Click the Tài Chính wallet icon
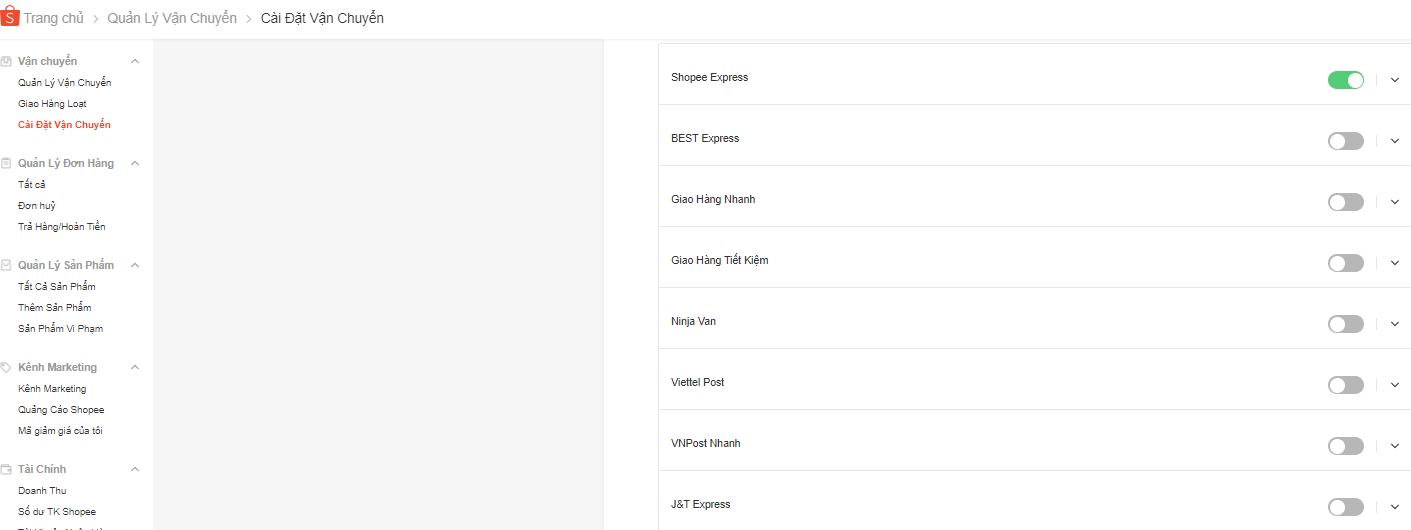Screen dimensions: 1411x530 pyautogui.click(x=7, y=470)
